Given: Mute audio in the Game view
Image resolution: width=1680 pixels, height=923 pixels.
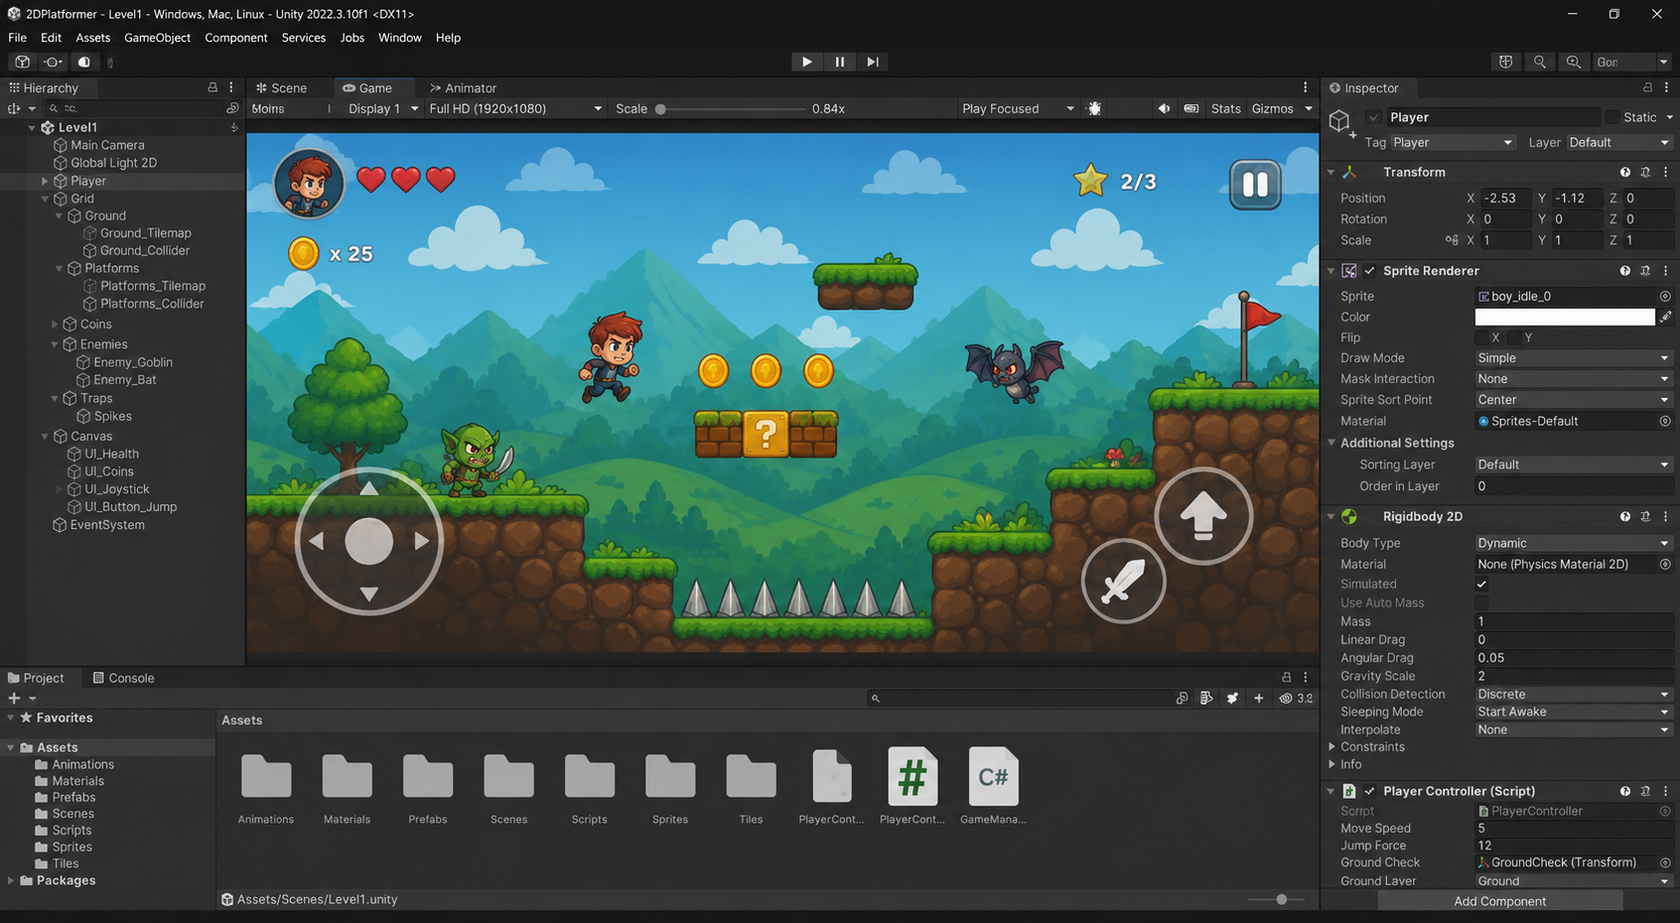Looking at the screenshot, I should pos(1164,108).
